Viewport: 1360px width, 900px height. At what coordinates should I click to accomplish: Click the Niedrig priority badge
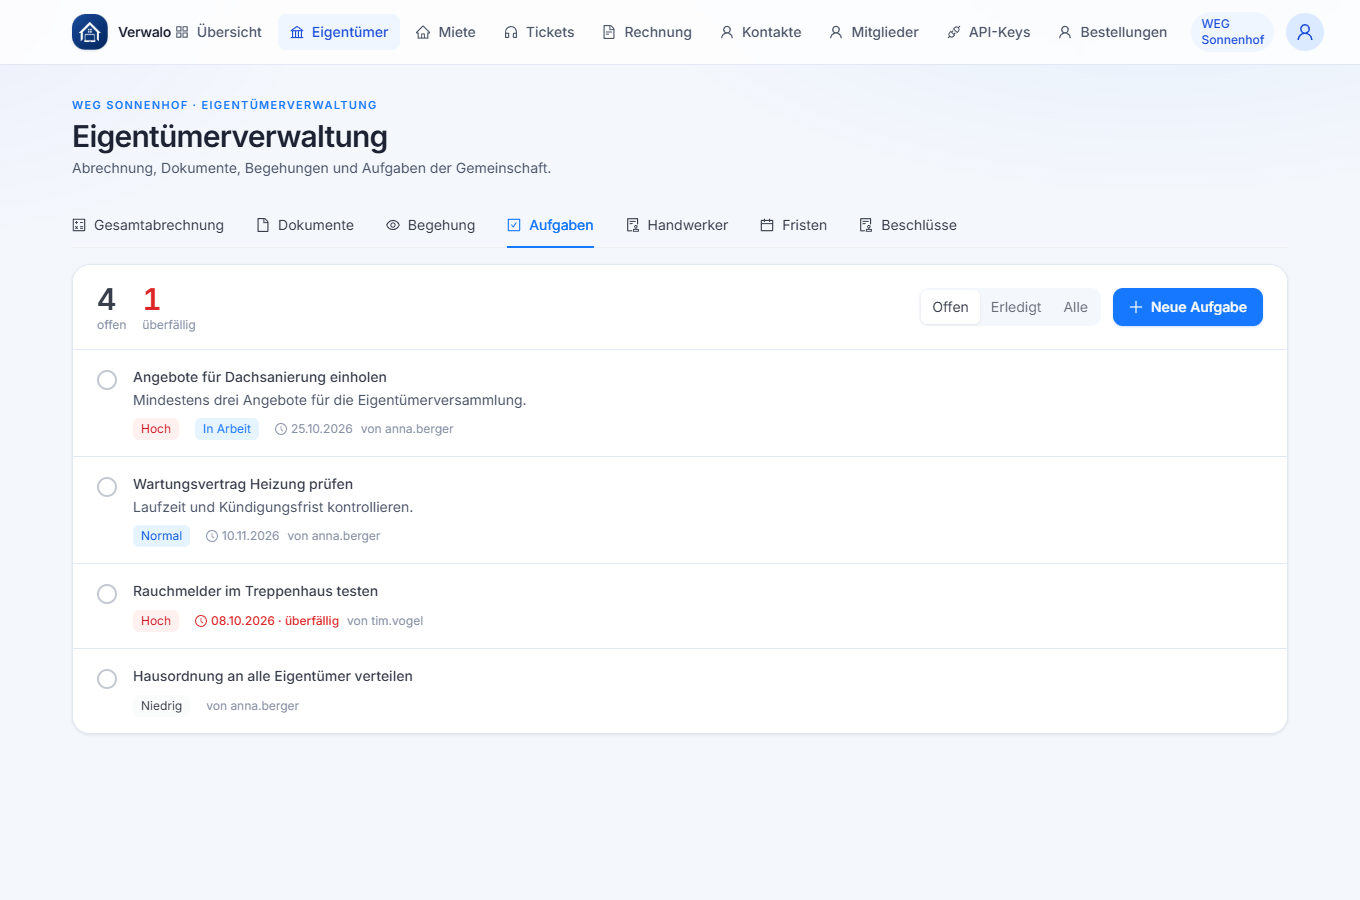click(x=161, y=706)
